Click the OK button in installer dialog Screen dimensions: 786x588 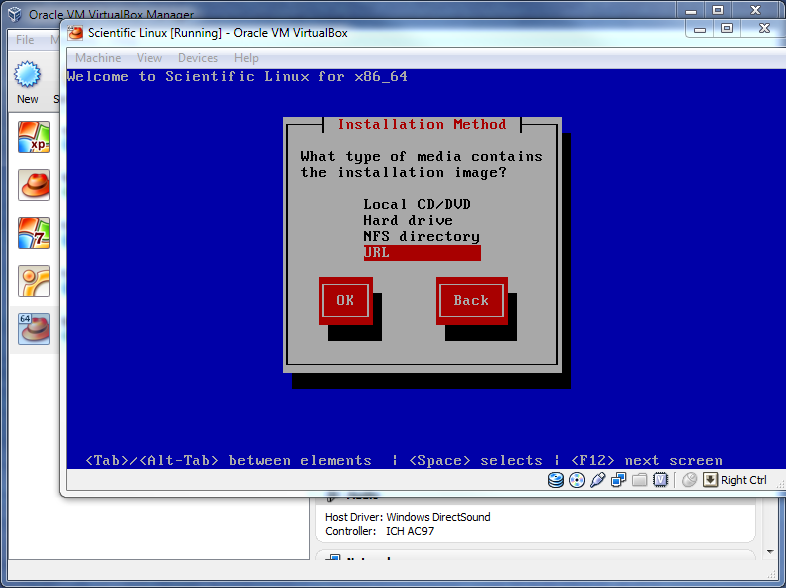tap(345, 300)
